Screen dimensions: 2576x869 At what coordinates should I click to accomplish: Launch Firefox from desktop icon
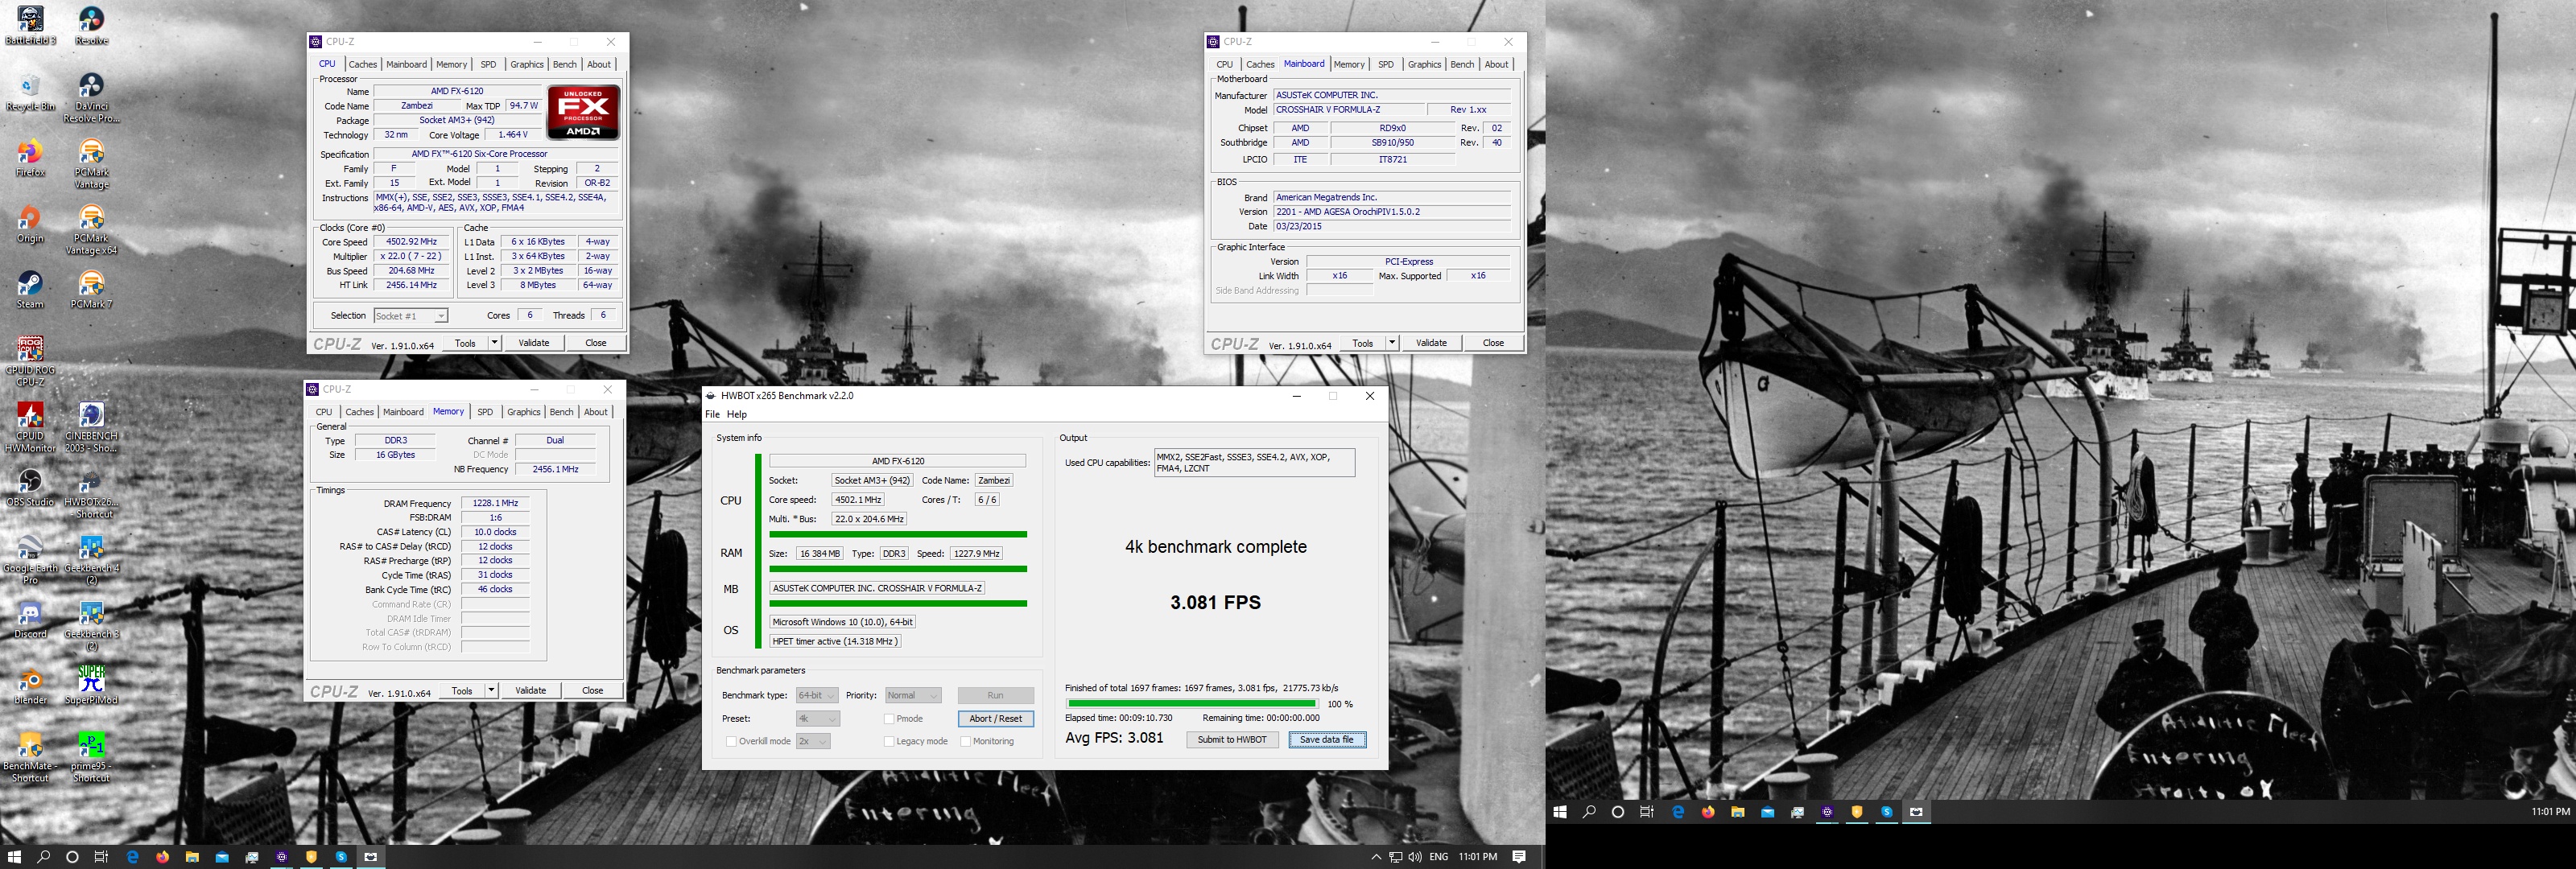30,158
